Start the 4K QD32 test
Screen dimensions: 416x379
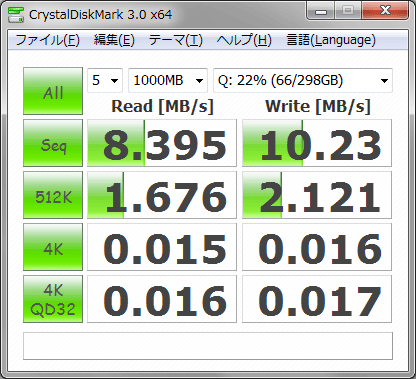[53, 299]
